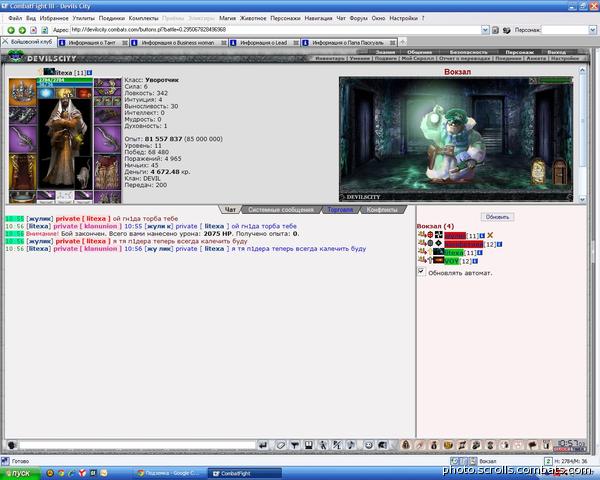Image resolution: width=600 pixels, height=480 pixels.
Task: Click Инвентарь link in game header
Action: 330,59
